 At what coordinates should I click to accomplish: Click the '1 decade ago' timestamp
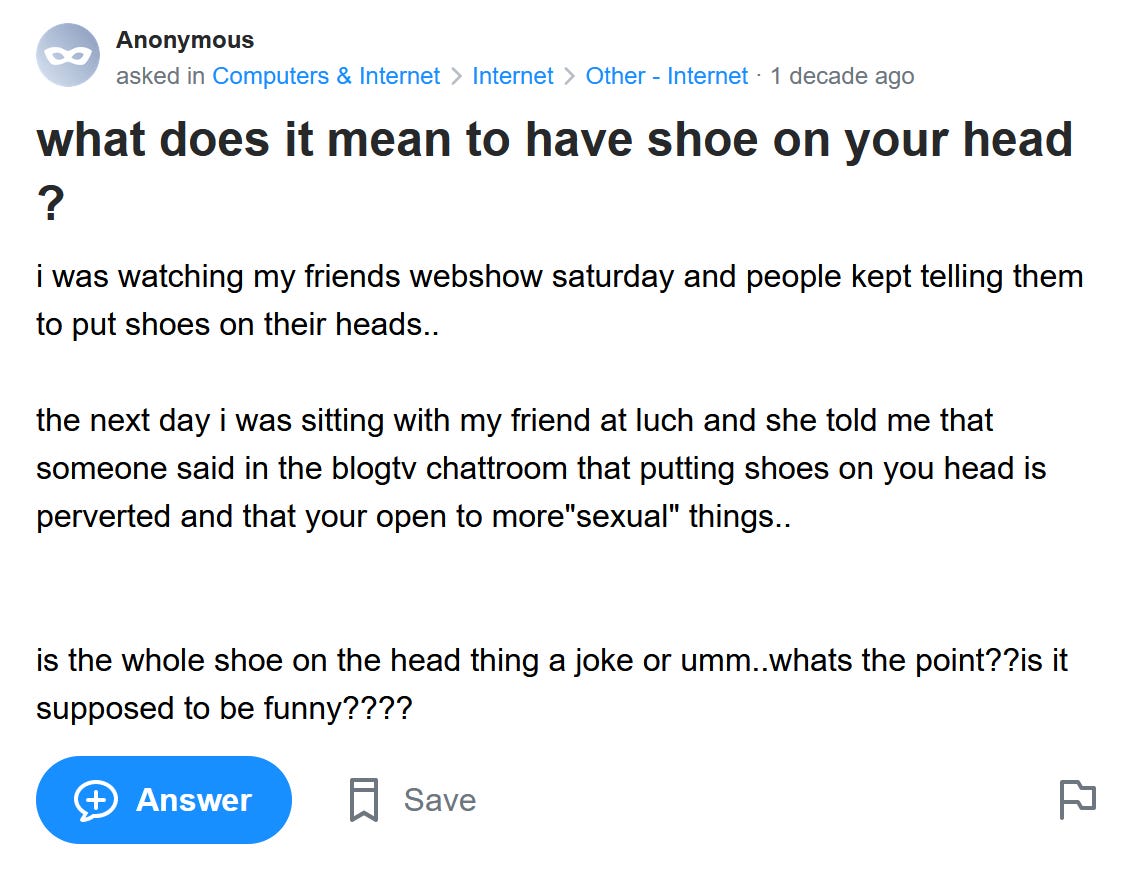pyautogui.click(x=841, y=76)
